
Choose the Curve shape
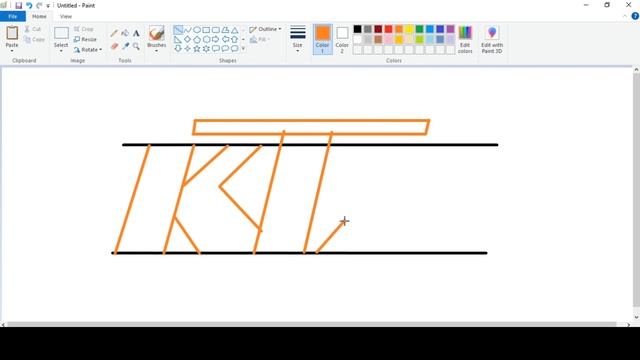coord(187,30)
